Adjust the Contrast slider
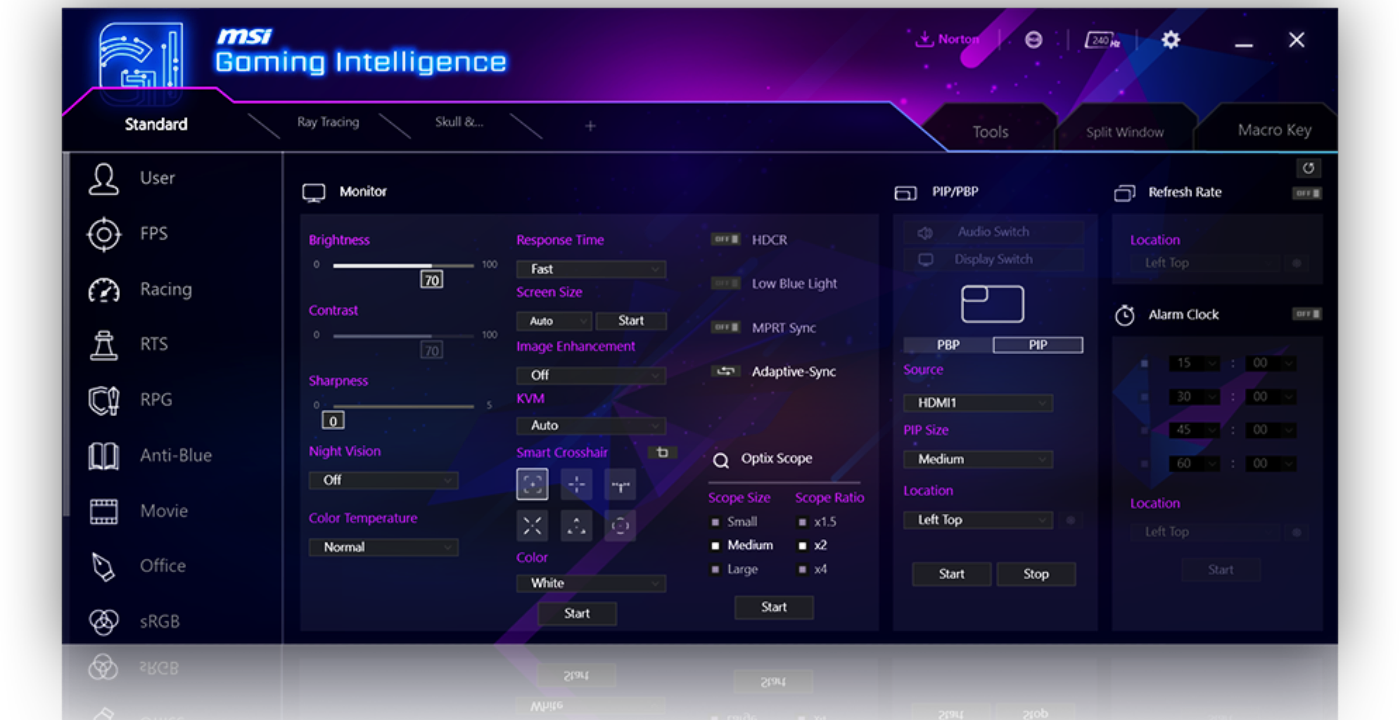The image size is (1400, 720). (x=404, y=335)
